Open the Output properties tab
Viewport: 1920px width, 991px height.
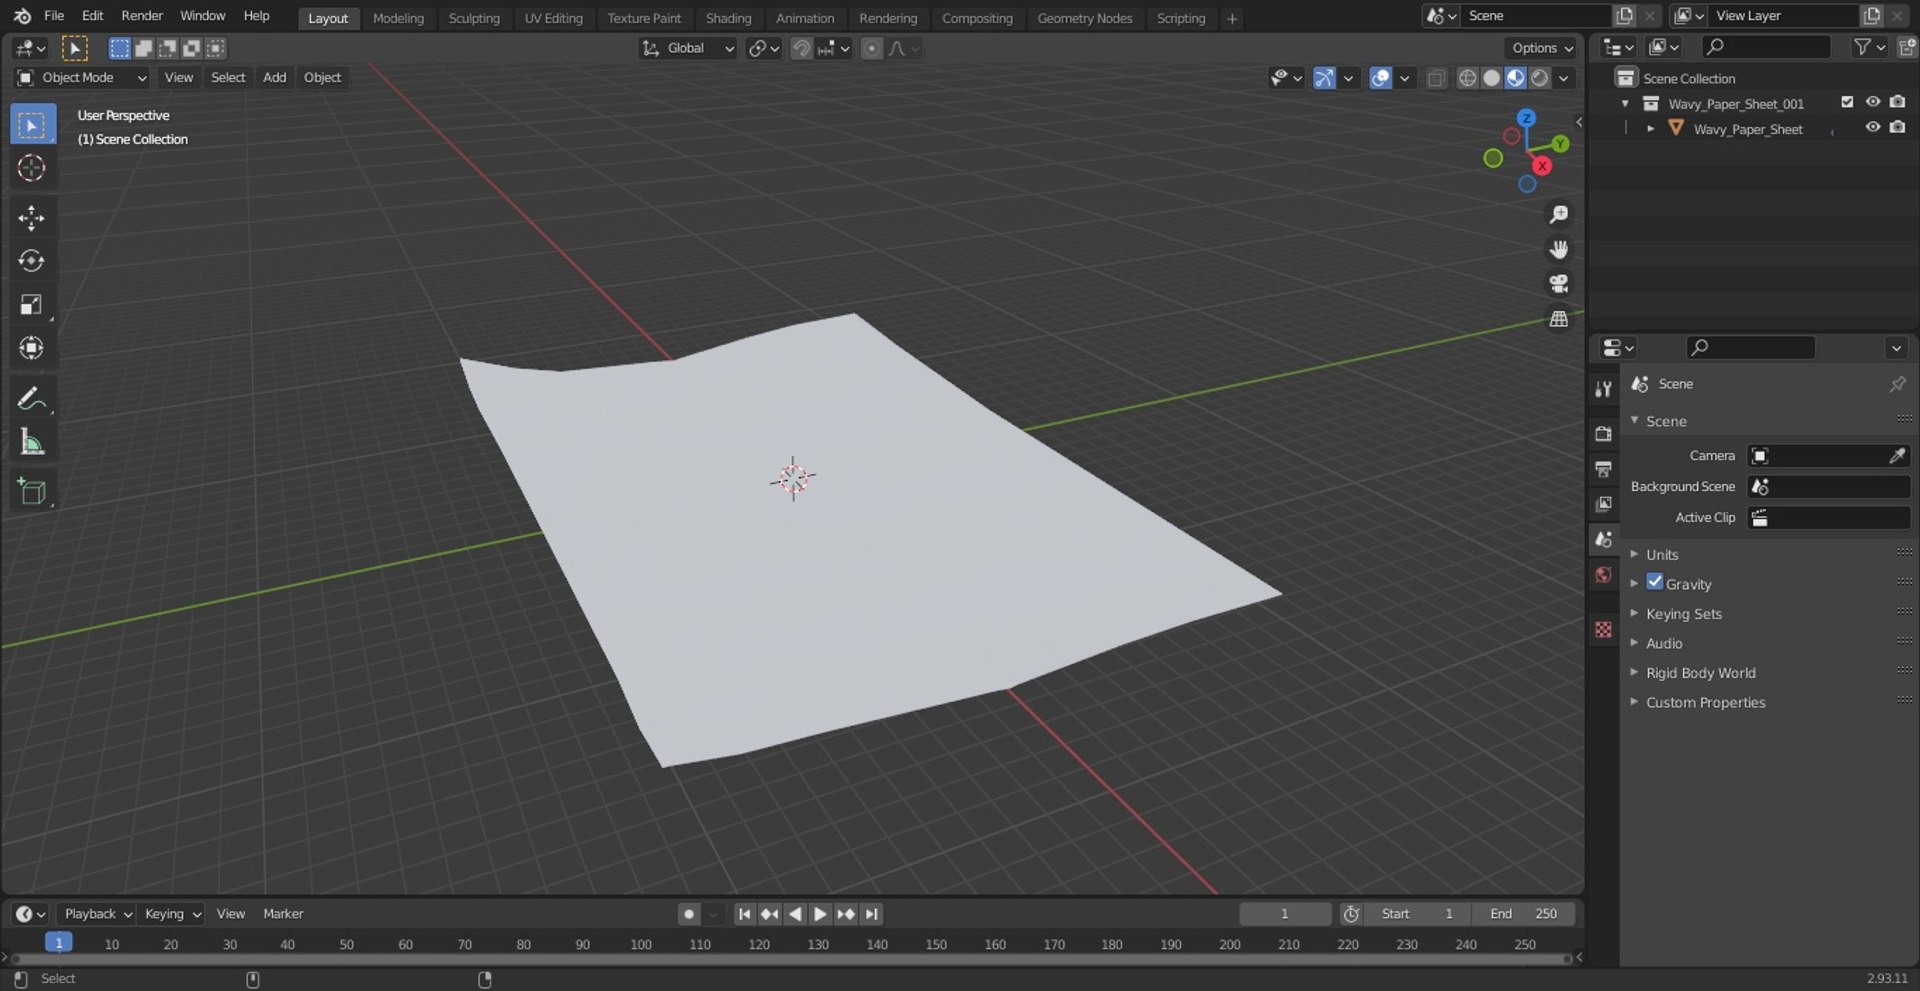(1604, 469)
